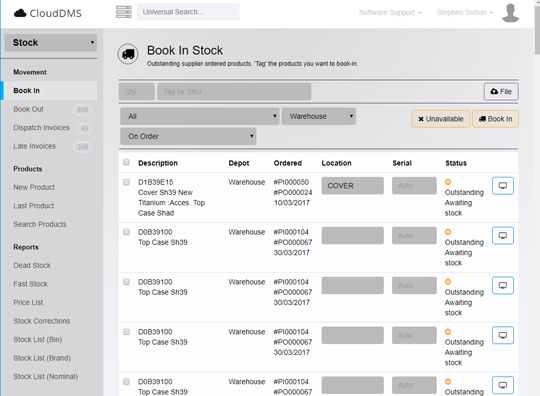Click the date 10/03/2017
540x396 pixels.
click(x=292, y=203)
